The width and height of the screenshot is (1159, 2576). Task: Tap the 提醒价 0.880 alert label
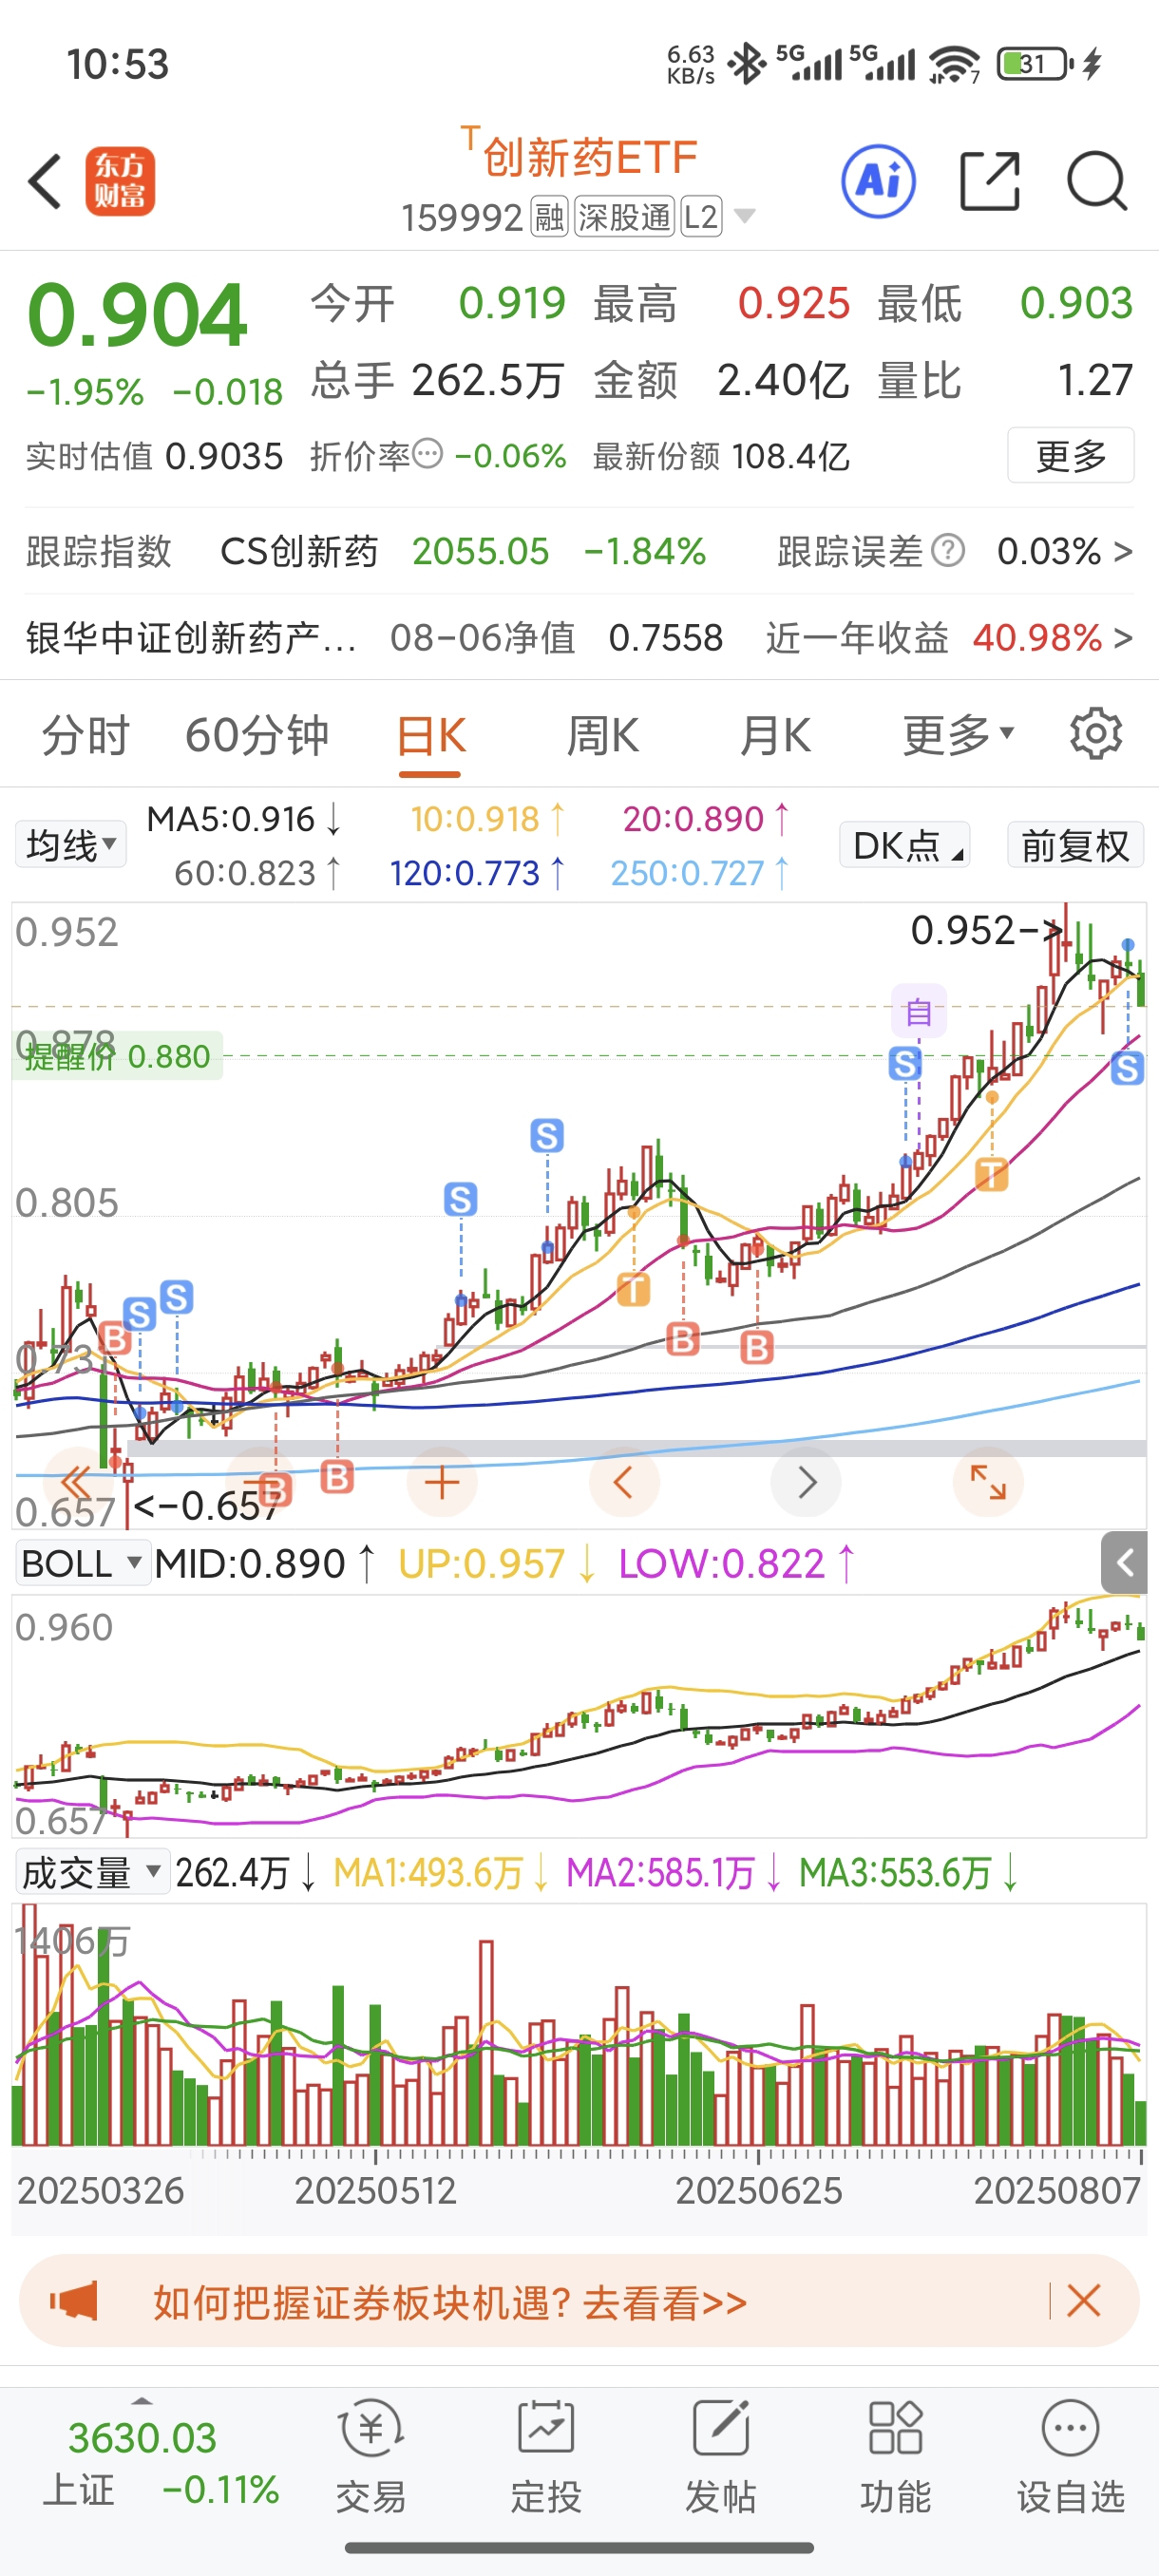pos(118,1056)
